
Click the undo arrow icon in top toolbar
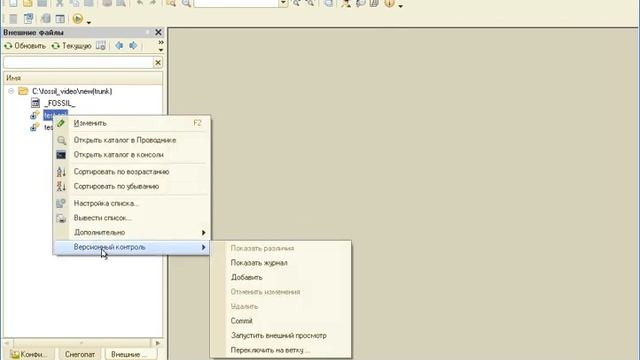pos(140,3)
